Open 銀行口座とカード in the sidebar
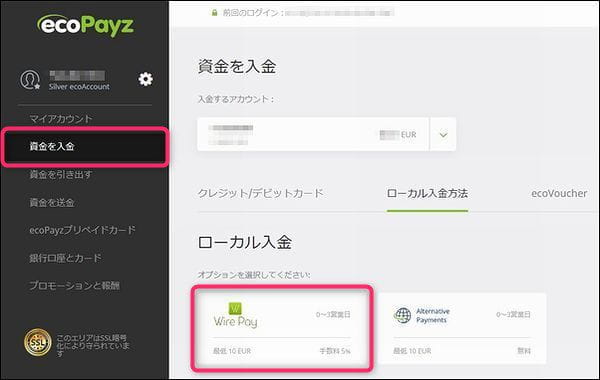 pos(65,258)
